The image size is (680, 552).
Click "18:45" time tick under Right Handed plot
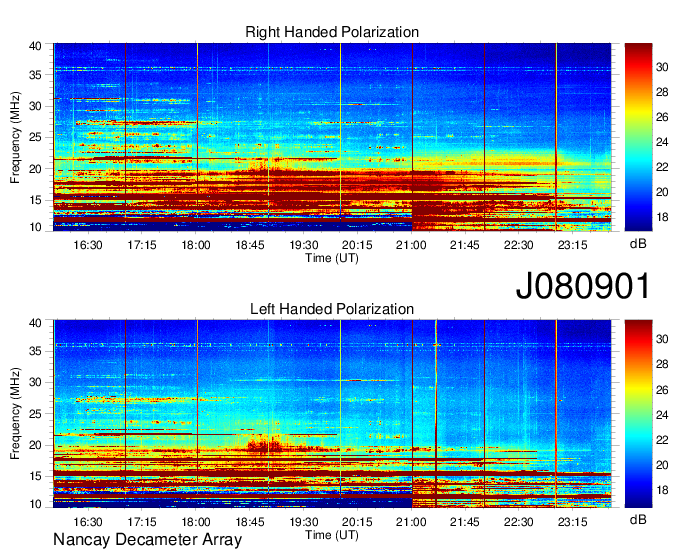(250, 245)
